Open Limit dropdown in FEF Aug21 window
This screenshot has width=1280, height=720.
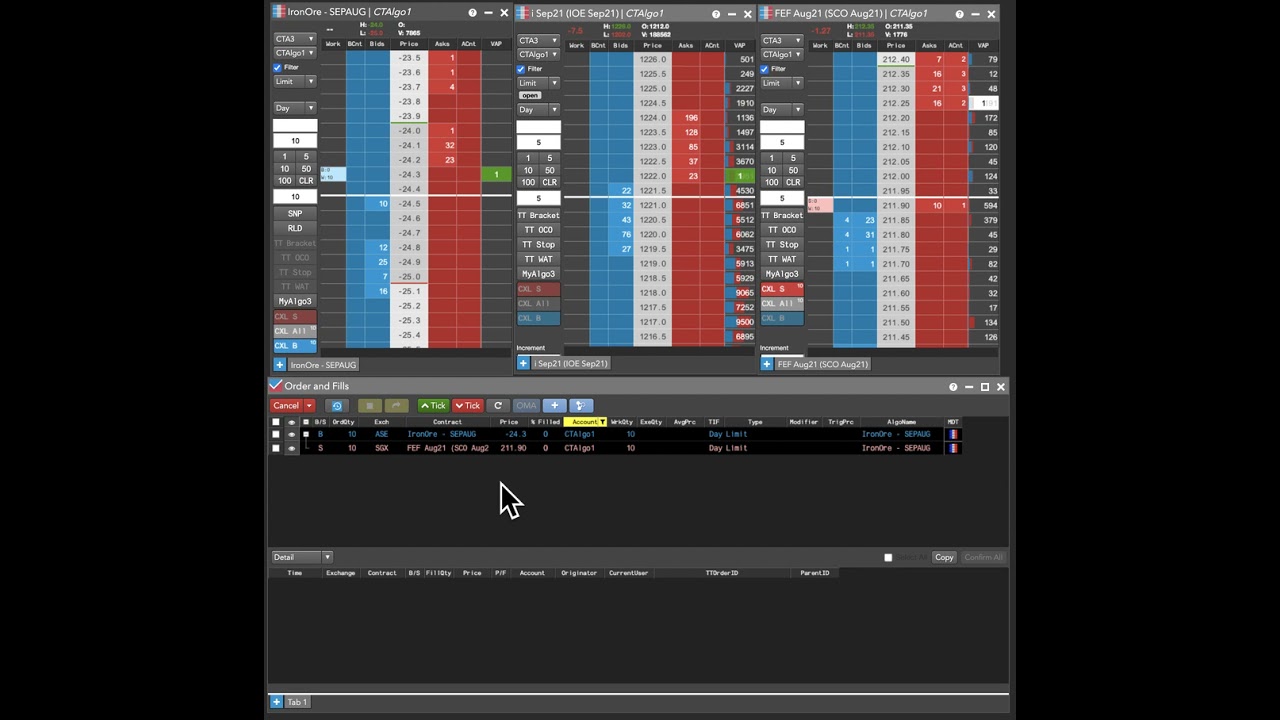click(782, 83)
